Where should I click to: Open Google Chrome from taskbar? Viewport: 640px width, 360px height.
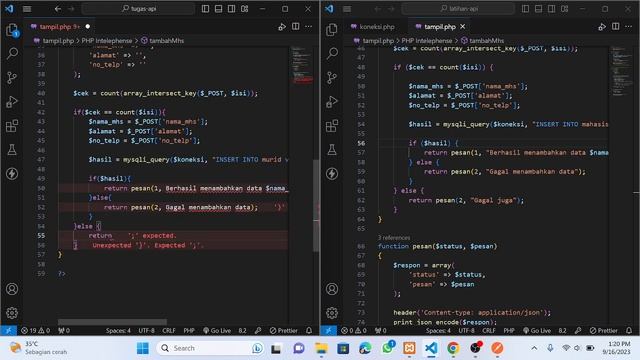[x=453, y=348]
